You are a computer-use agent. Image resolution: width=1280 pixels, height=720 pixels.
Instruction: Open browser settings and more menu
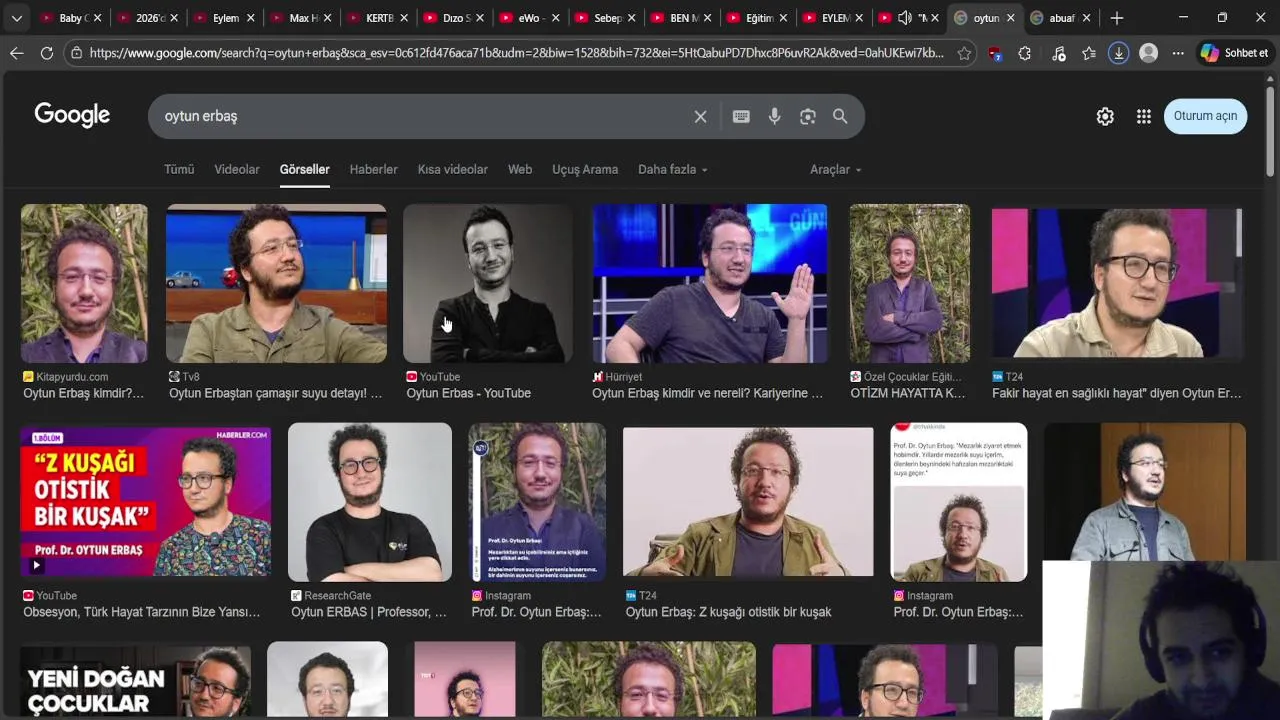[x=1178, y=53]
